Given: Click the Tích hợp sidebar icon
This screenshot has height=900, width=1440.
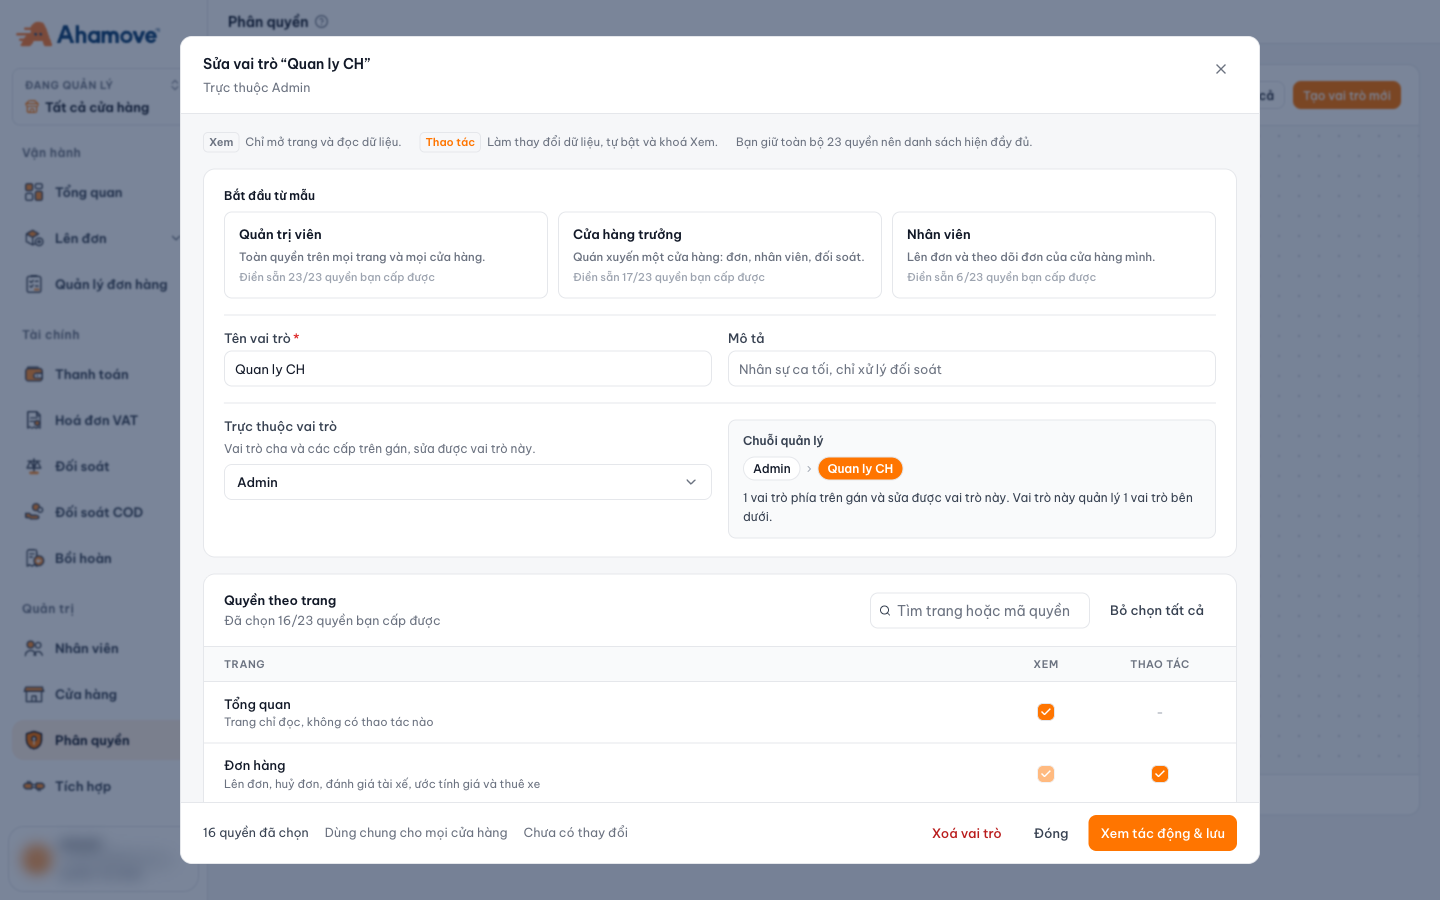Looking at the screenshot, I should coord(34,786).
